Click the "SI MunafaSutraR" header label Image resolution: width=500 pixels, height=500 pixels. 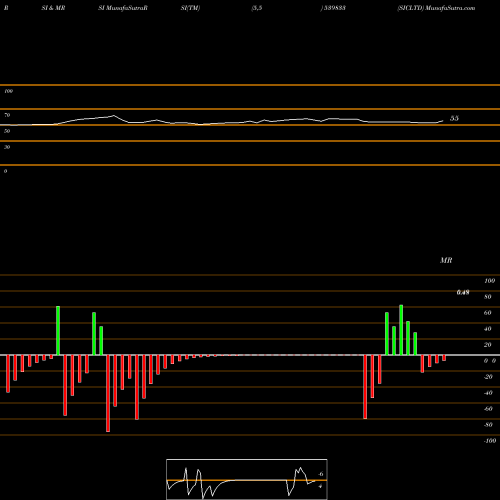[x=123, y=8]
